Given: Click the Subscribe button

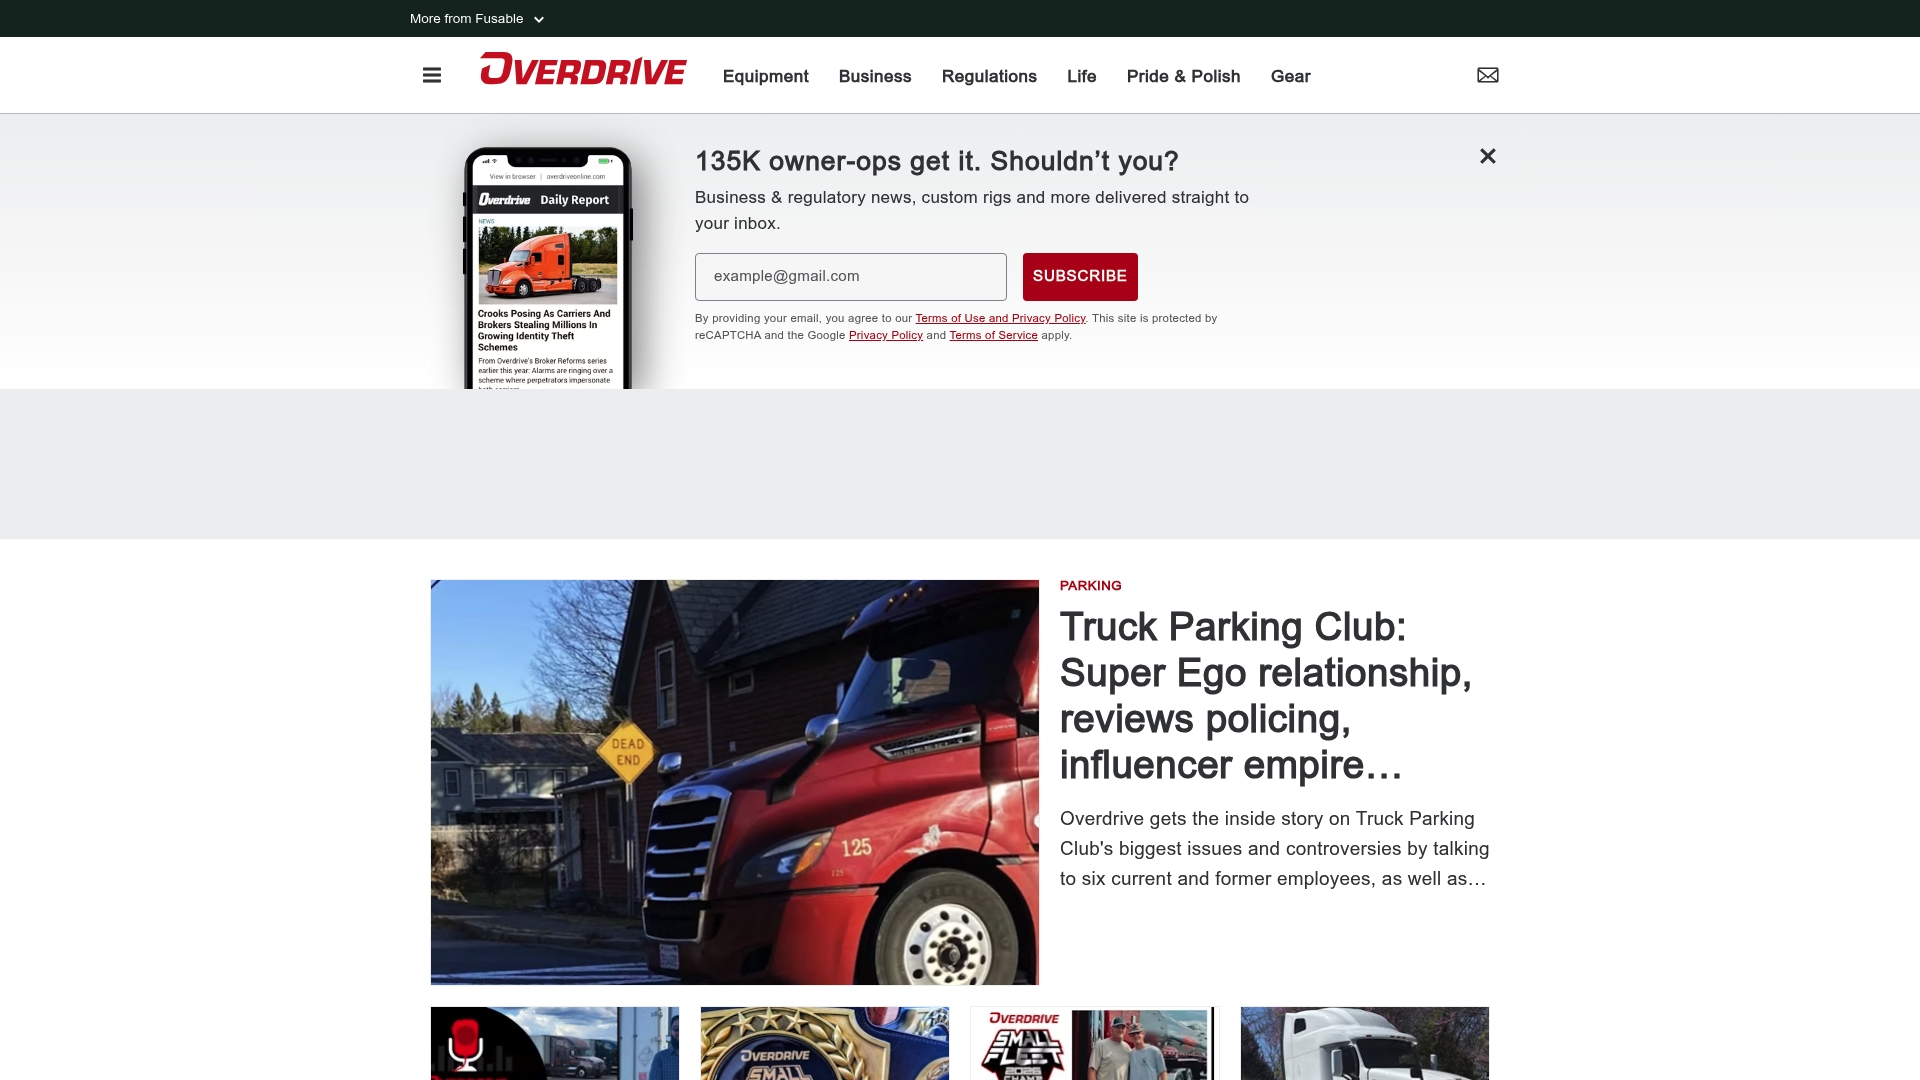Looking at the screenshot, I should [x=1080, y=277].
